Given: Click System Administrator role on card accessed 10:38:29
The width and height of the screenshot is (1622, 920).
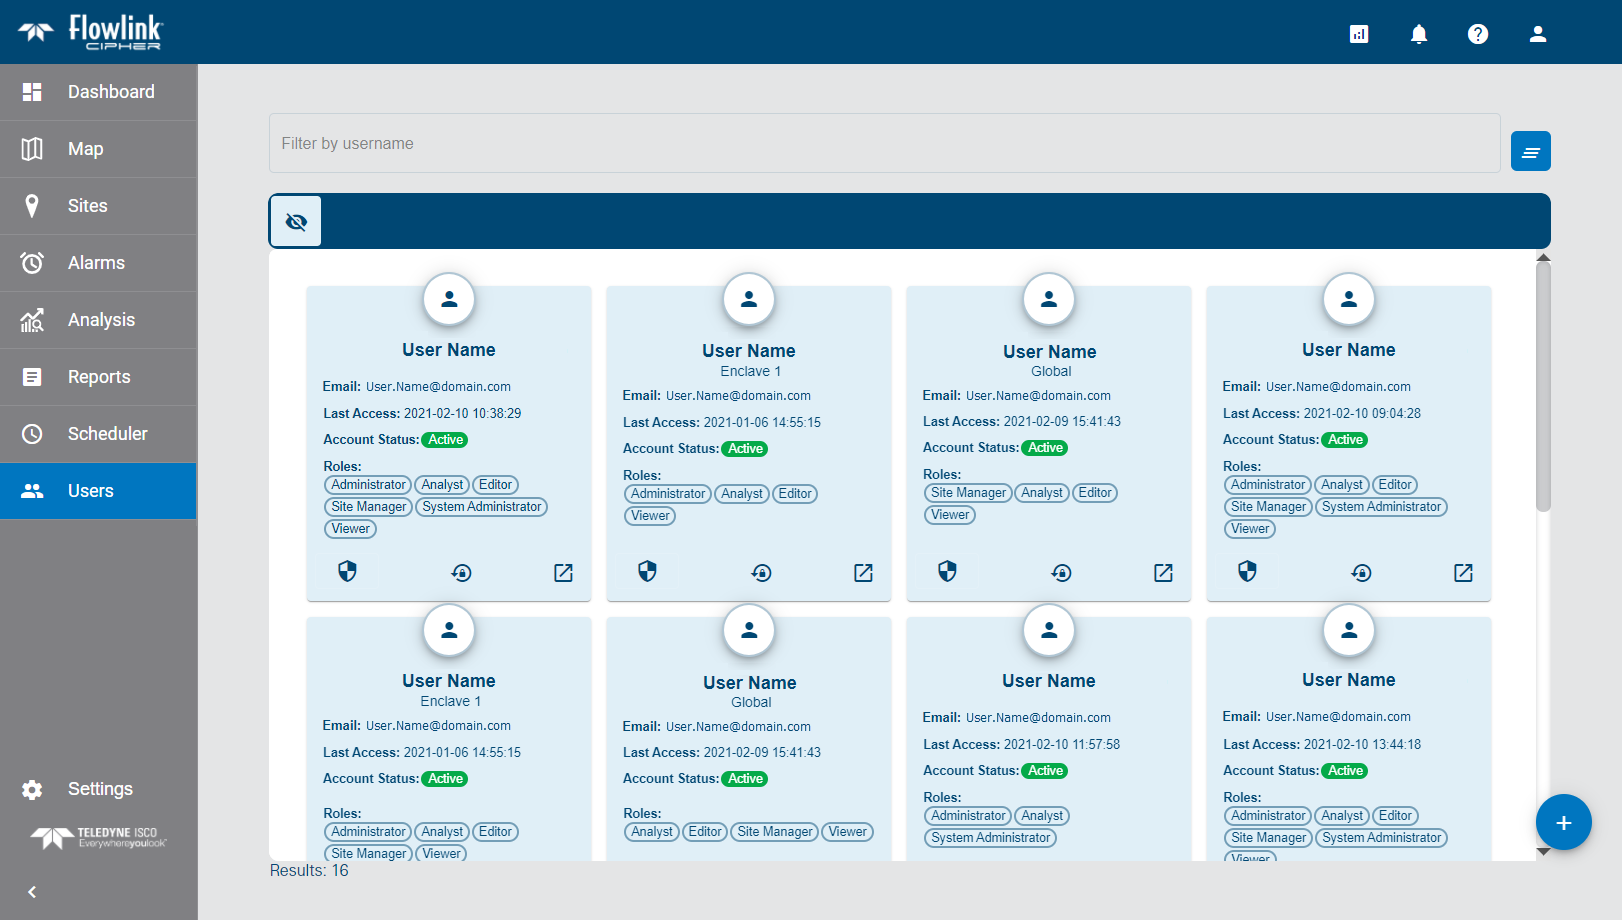Looking at the screenshot, I should 482,507.
